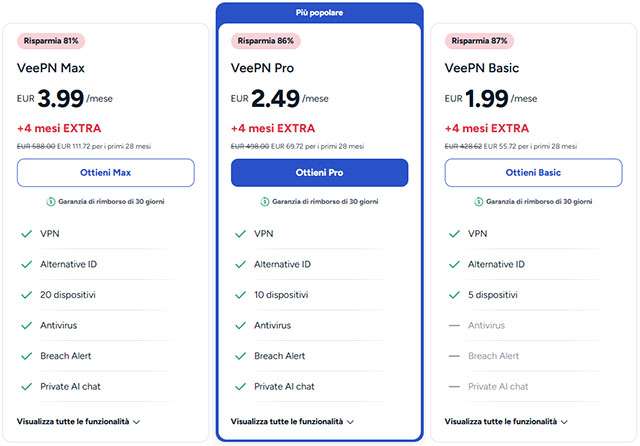Click the checkmark beside 10 dispositivi
This screenshot has height=446, width=640.
[239, 295]
